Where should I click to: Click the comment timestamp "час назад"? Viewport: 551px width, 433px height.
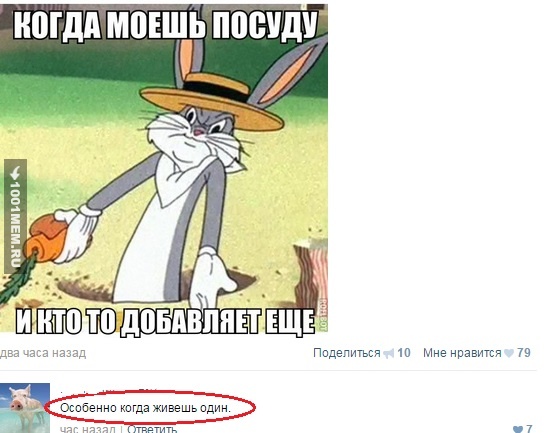87,429
